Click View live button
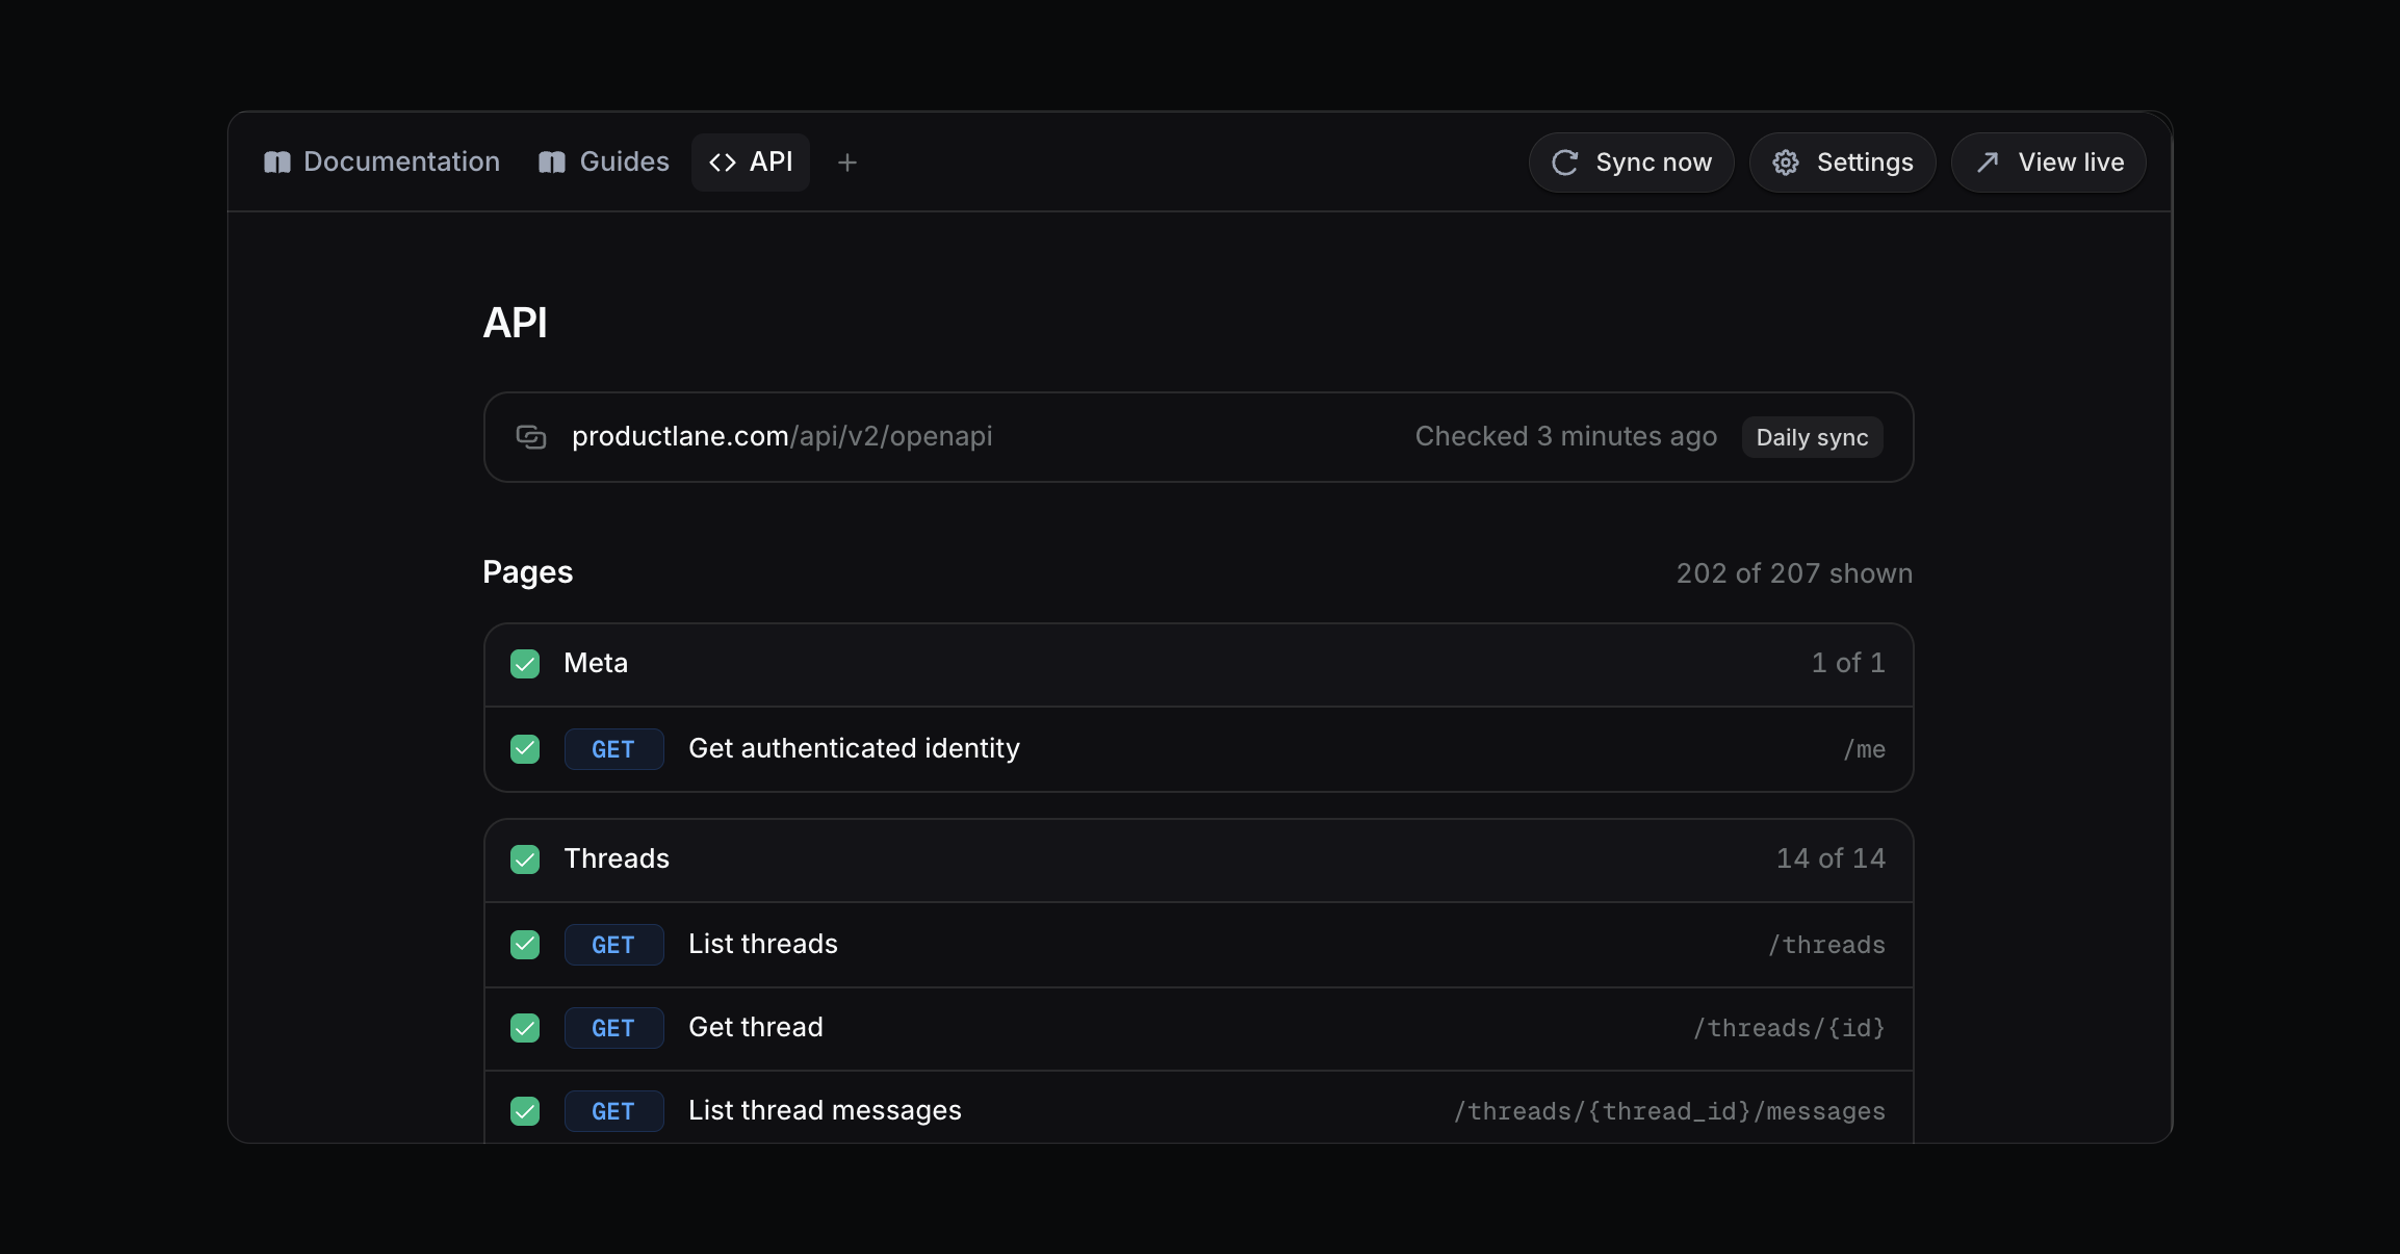 click(2048, 162)
